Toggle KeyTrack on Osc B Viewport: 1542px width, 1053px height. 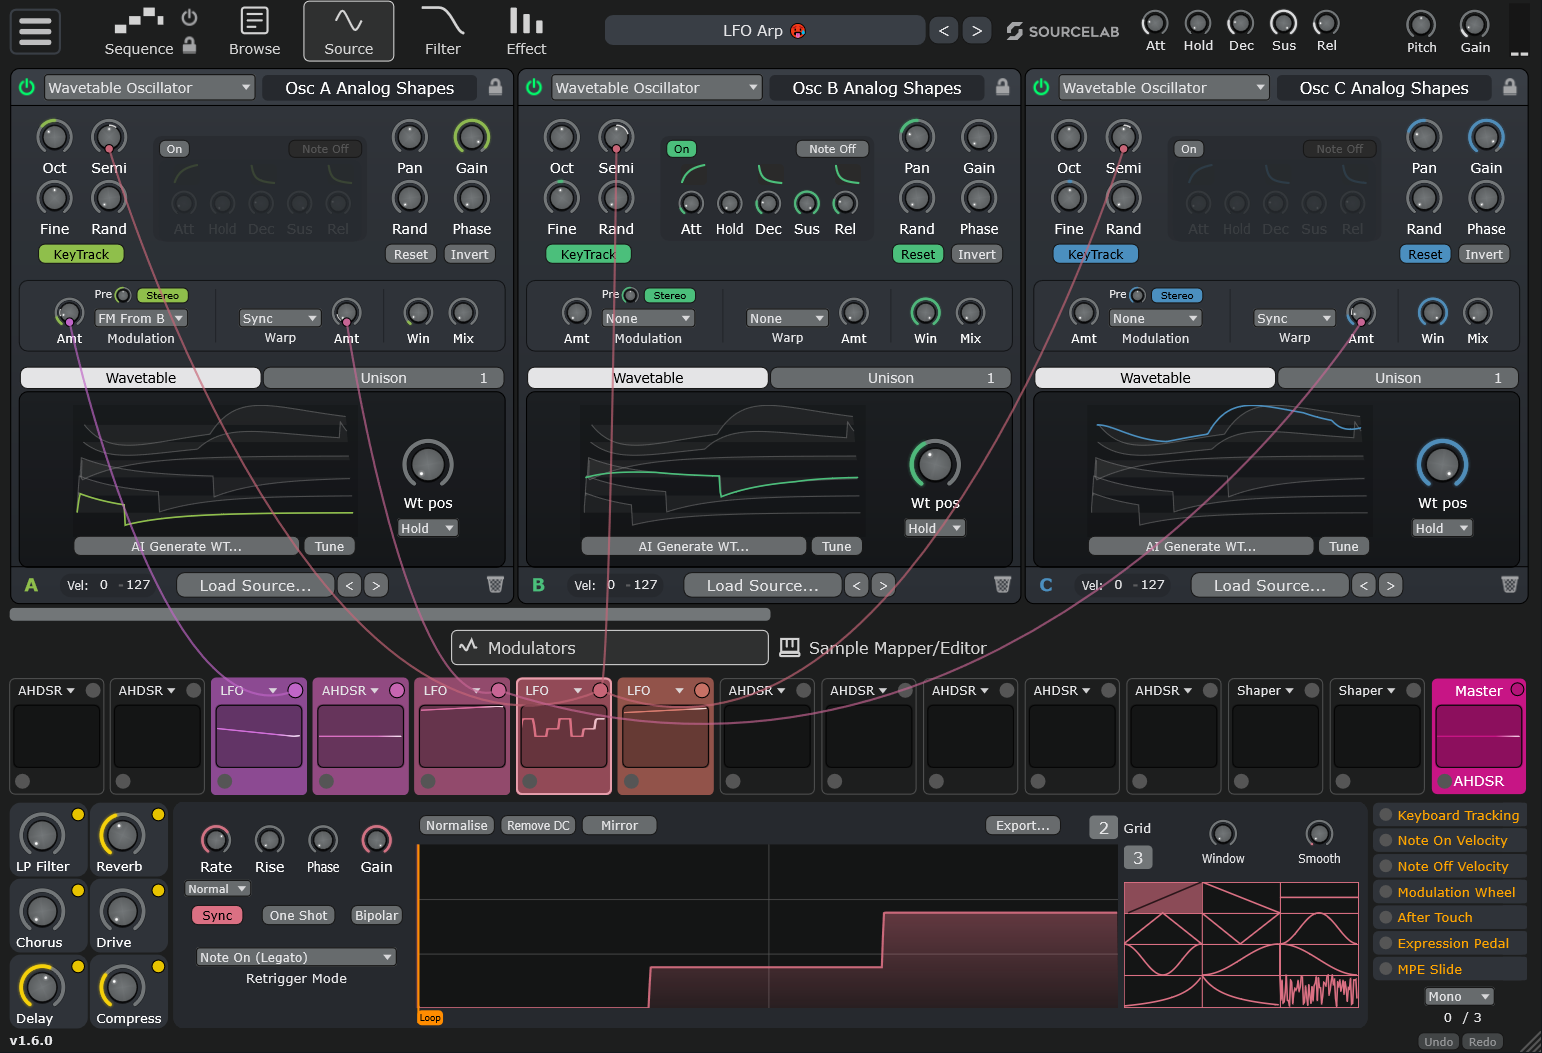coord(588,254)
